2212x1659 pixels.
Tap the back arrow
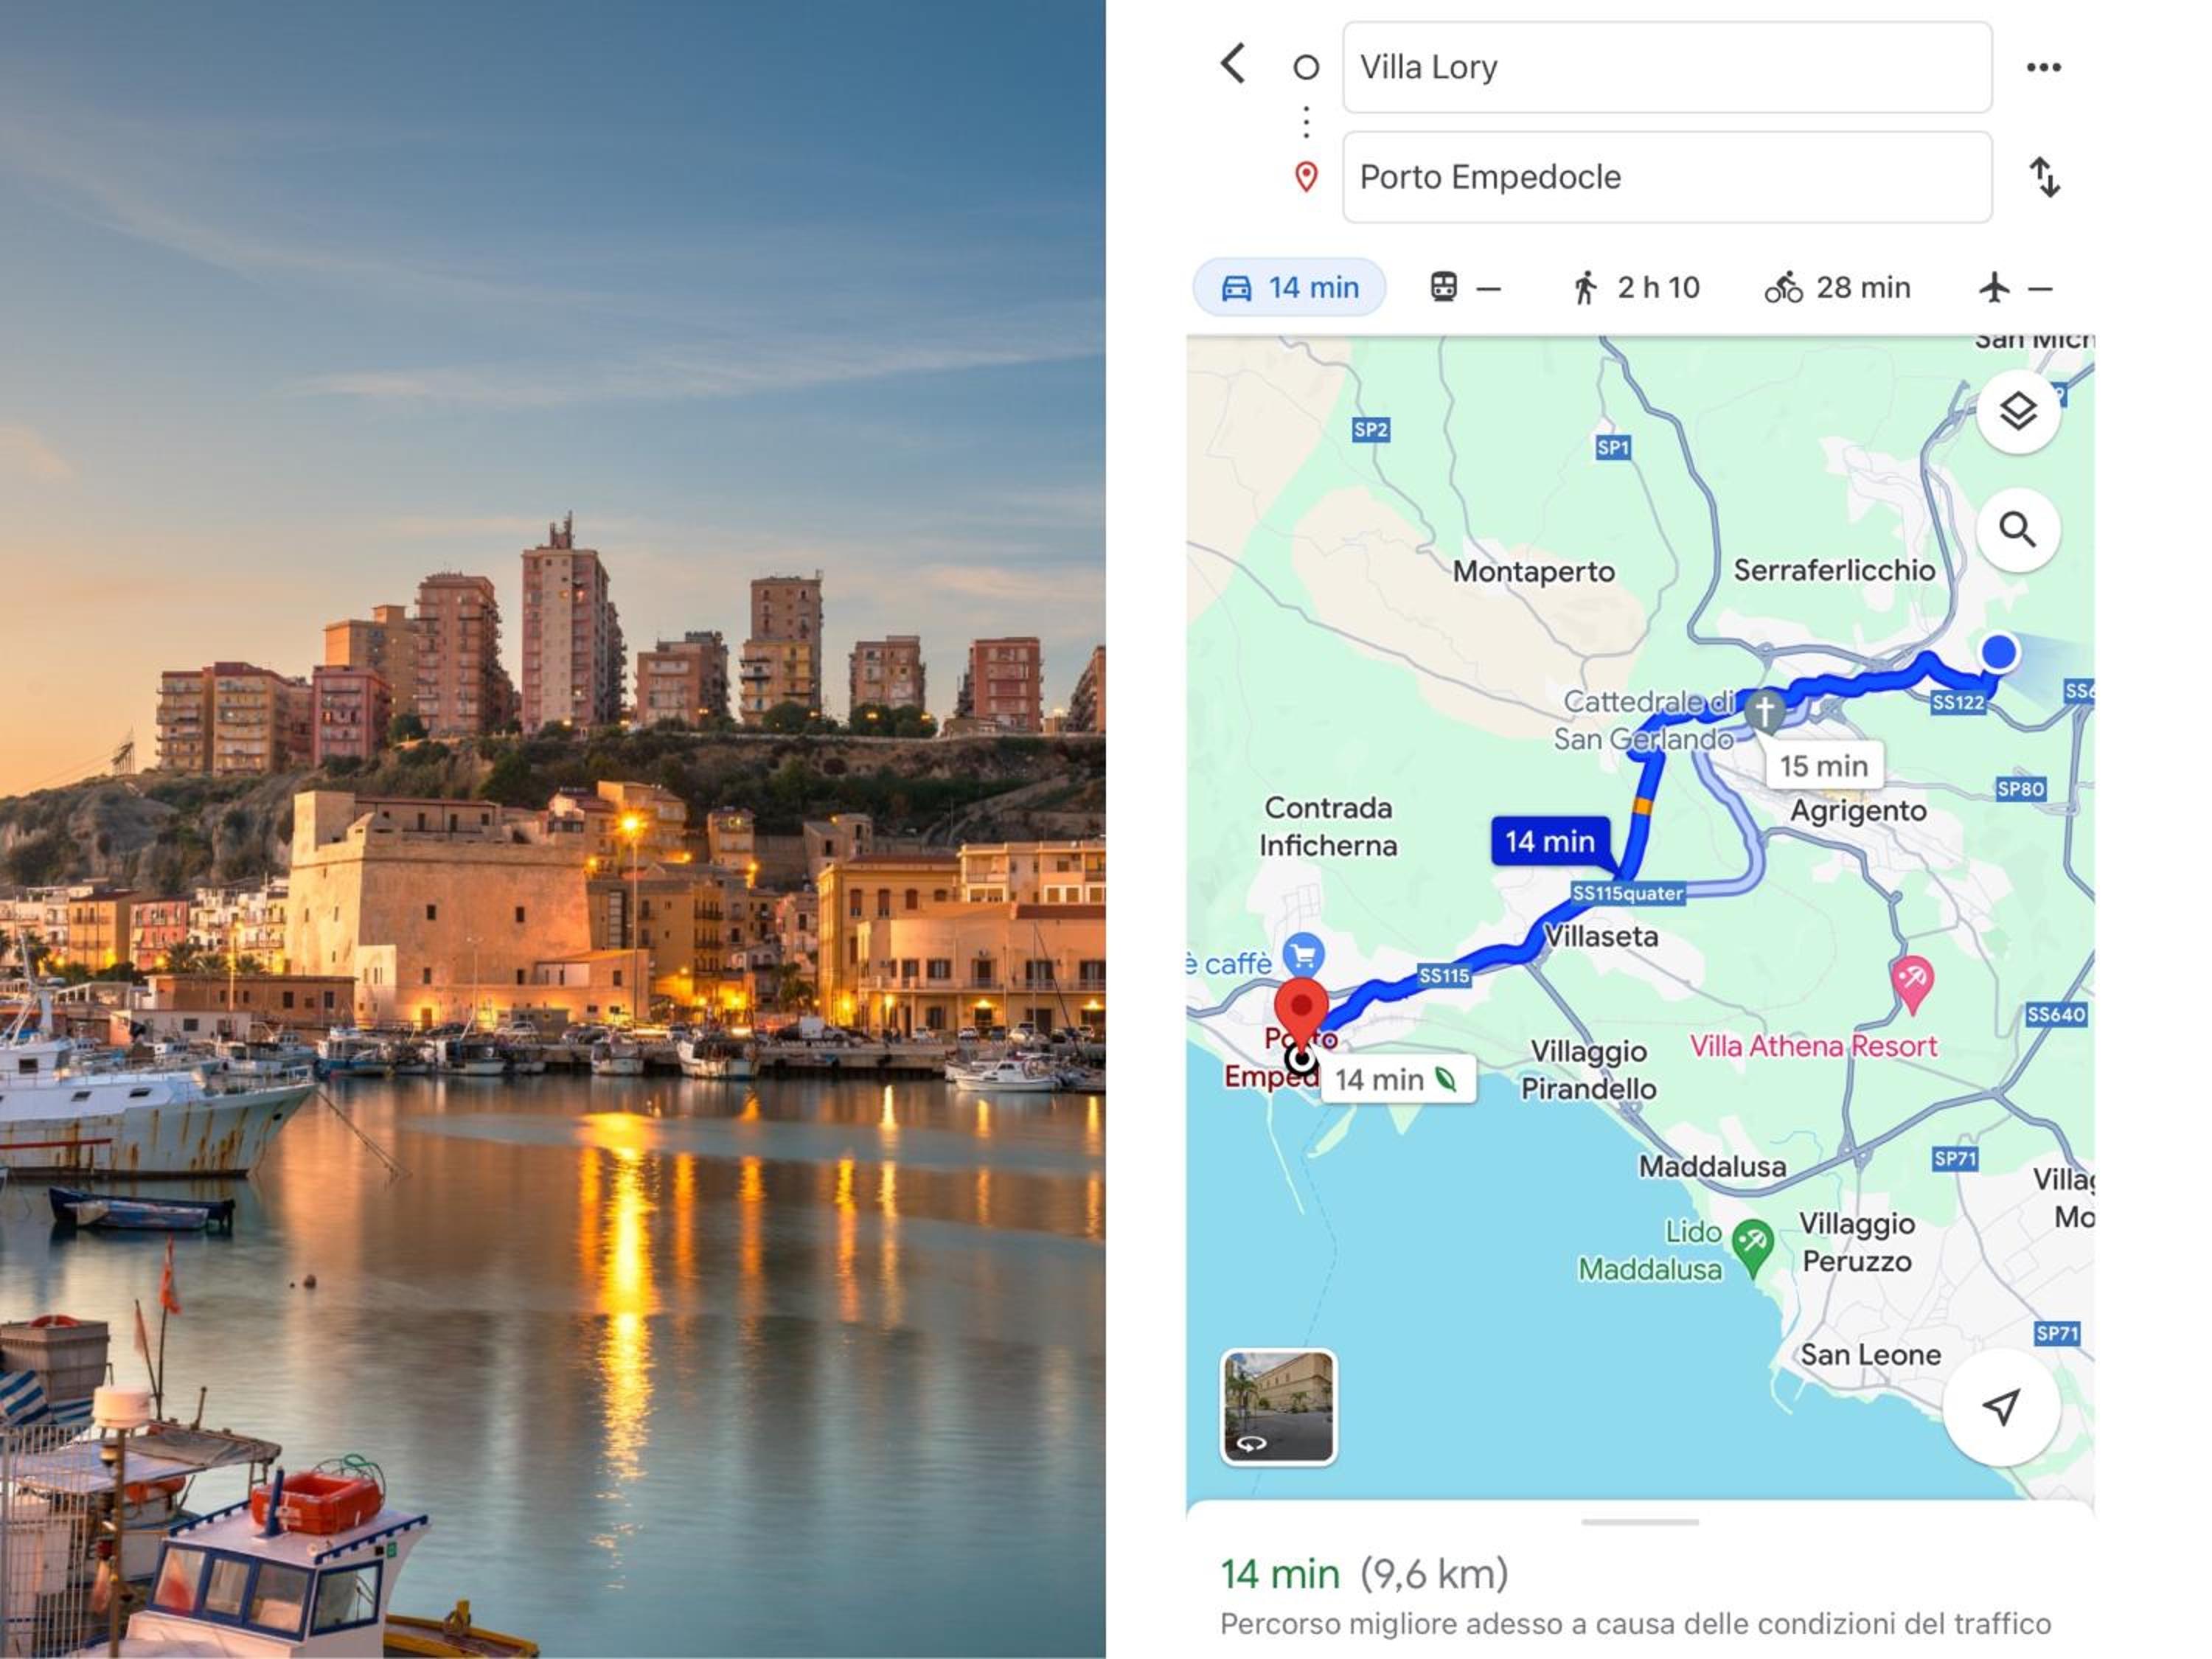[x=1234, y=64]
